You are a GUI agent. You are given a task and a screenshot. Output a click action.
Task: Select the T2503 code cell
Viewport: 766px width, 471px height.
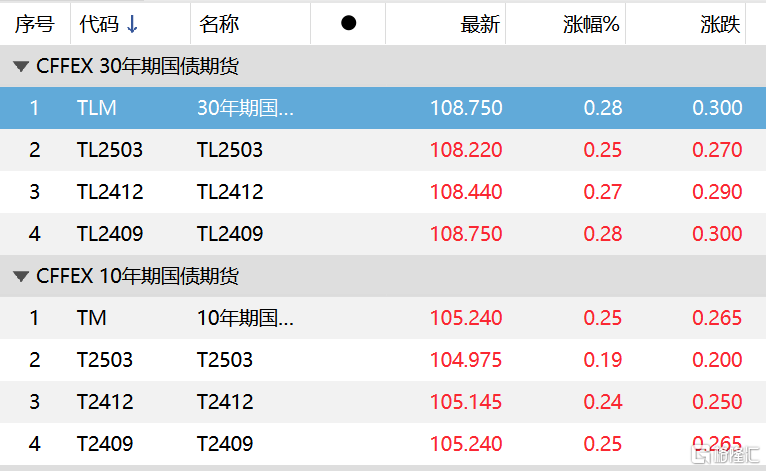[105, 360]
